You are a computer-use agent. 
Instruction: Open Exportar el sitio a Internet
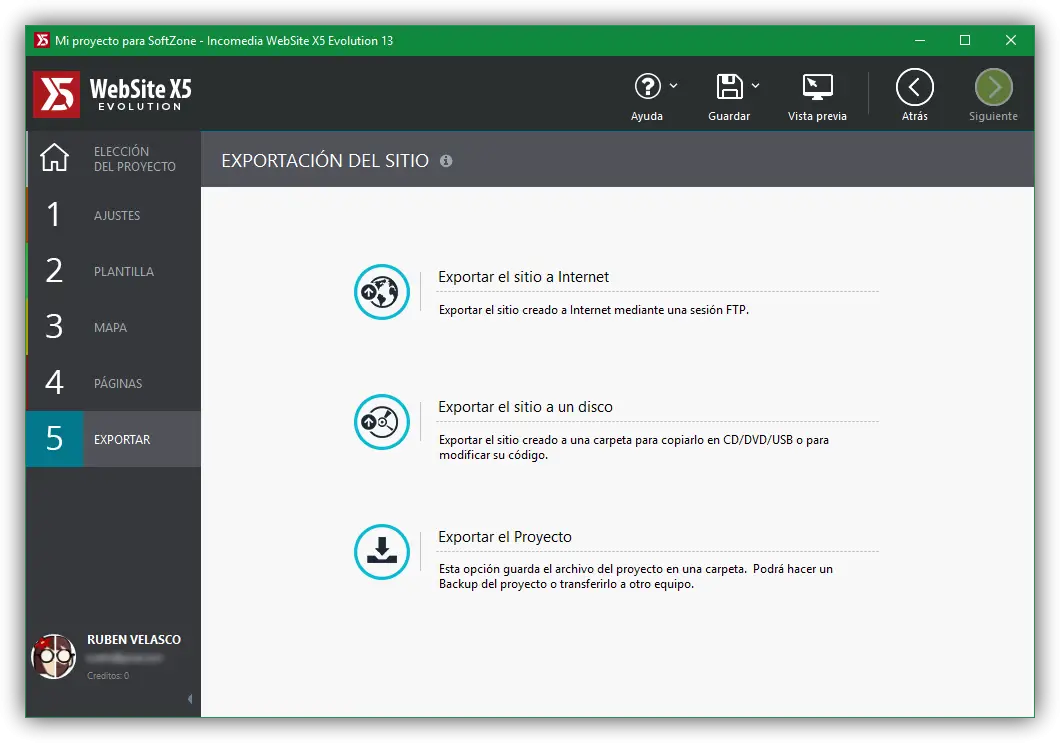pyautogui.click(x=523, y=277)
